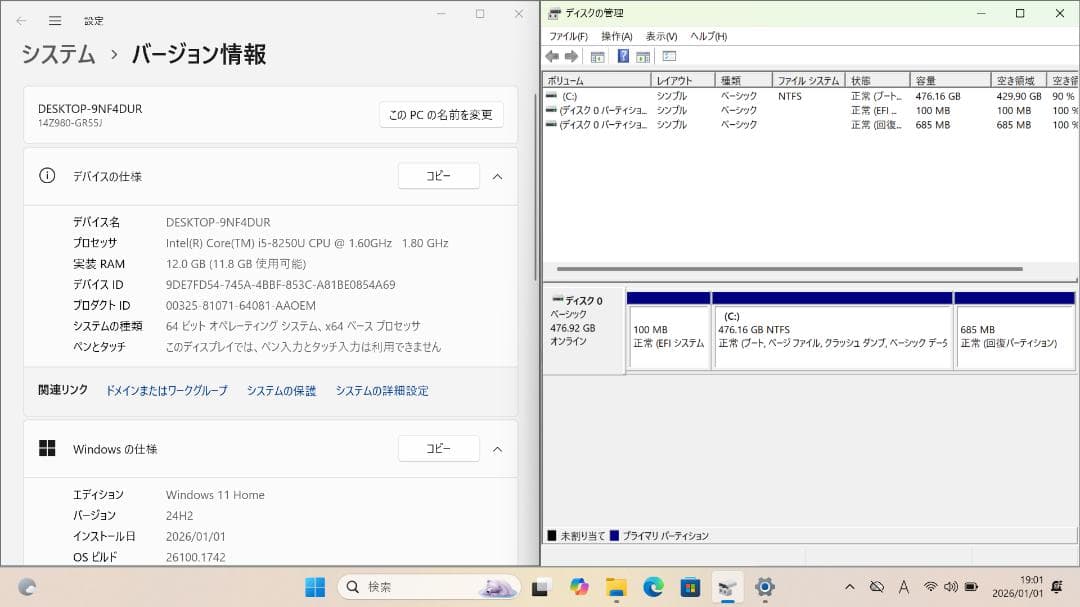Collapse the デバイスの仕様 section chevron
Screen dimensions: 1080x607
click(497, 176)
